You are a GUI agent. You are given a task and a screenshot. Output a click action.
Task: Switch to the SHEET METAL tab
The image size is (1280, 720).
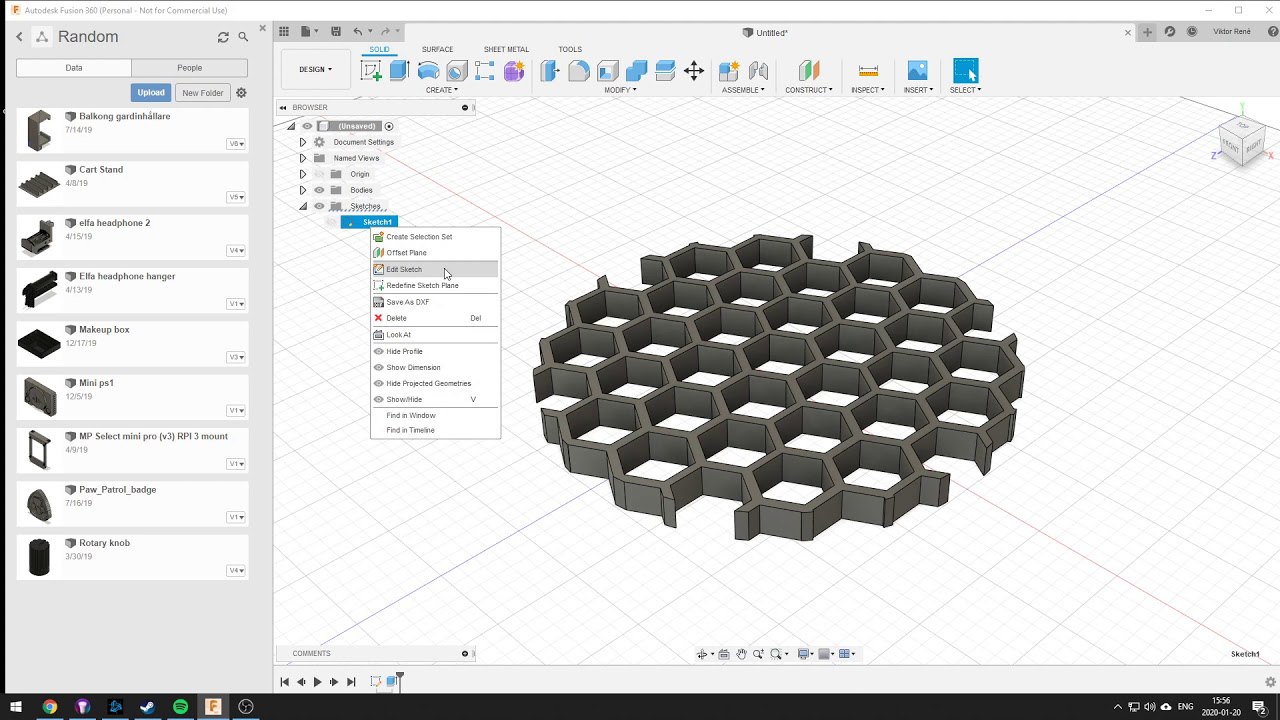(x=506, y=49)
